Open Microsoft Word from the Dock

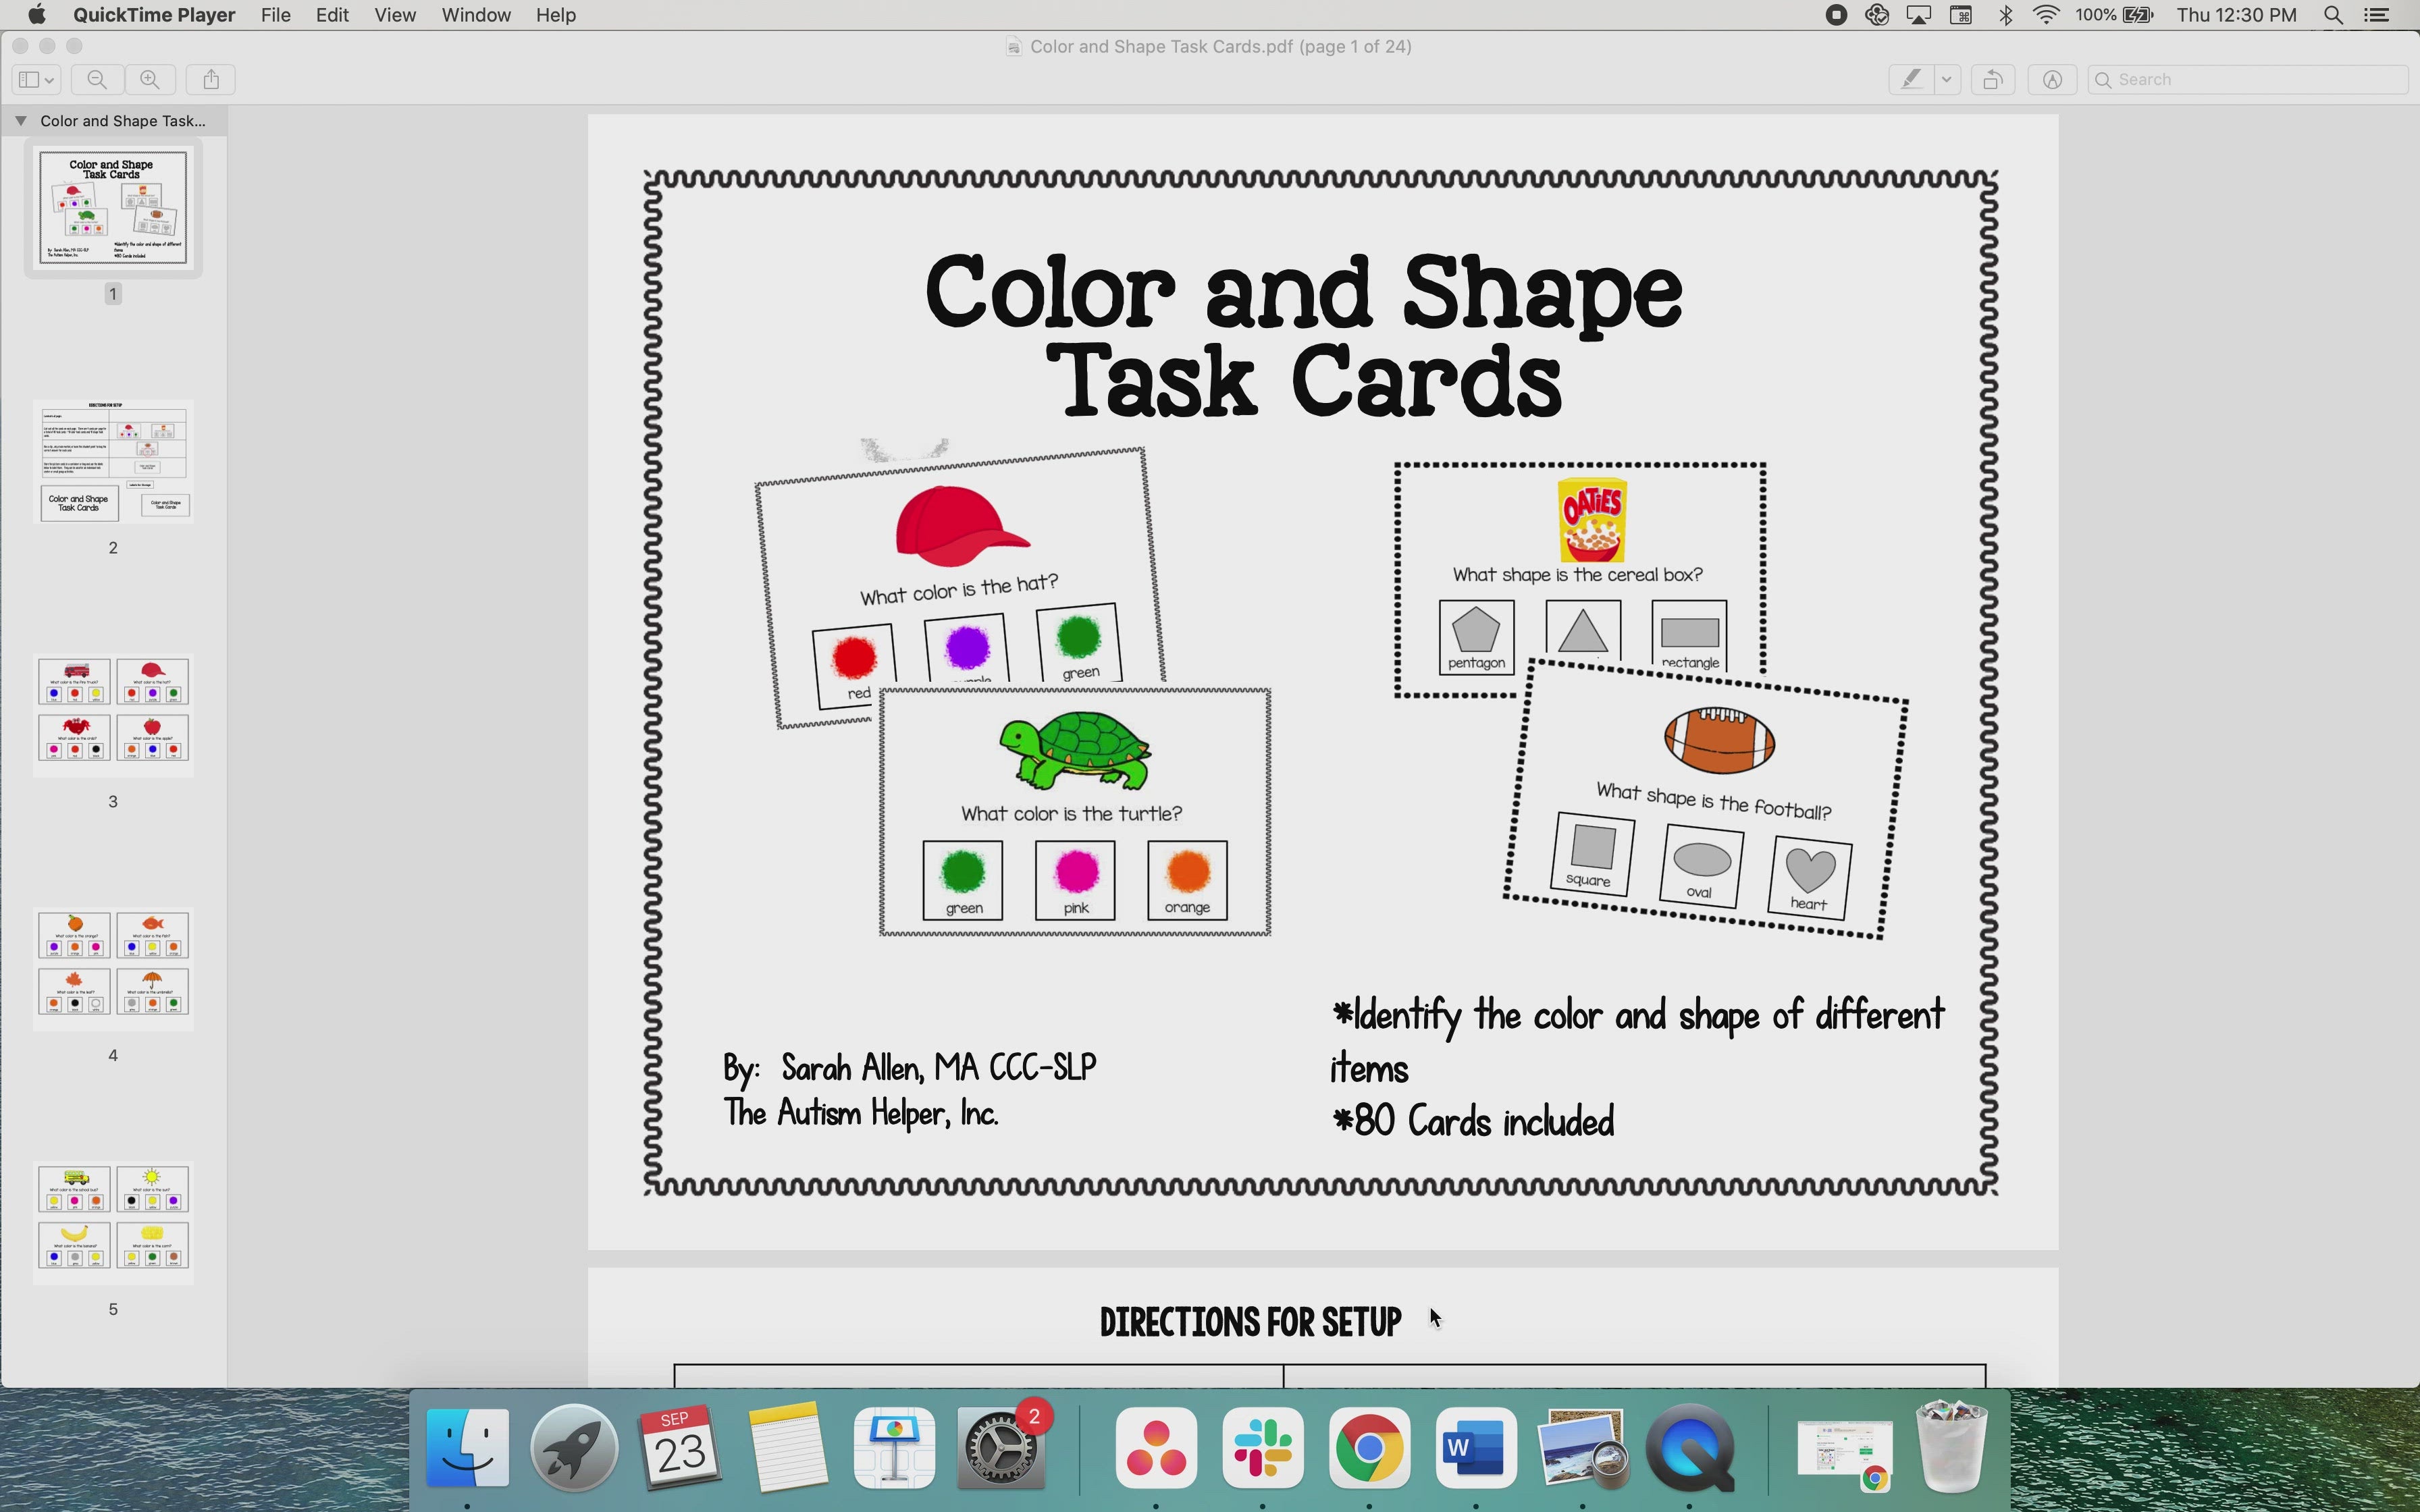[x=1476, y=1447]
